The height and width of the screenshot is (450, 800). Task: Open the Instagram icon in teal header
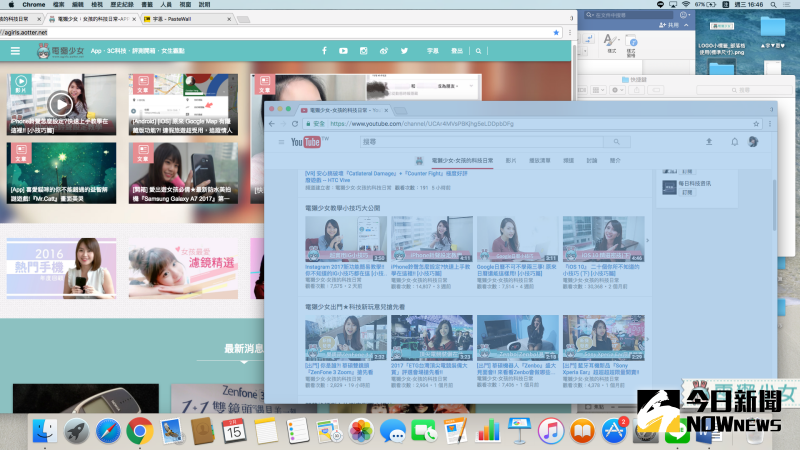click(x=363, y=51)
